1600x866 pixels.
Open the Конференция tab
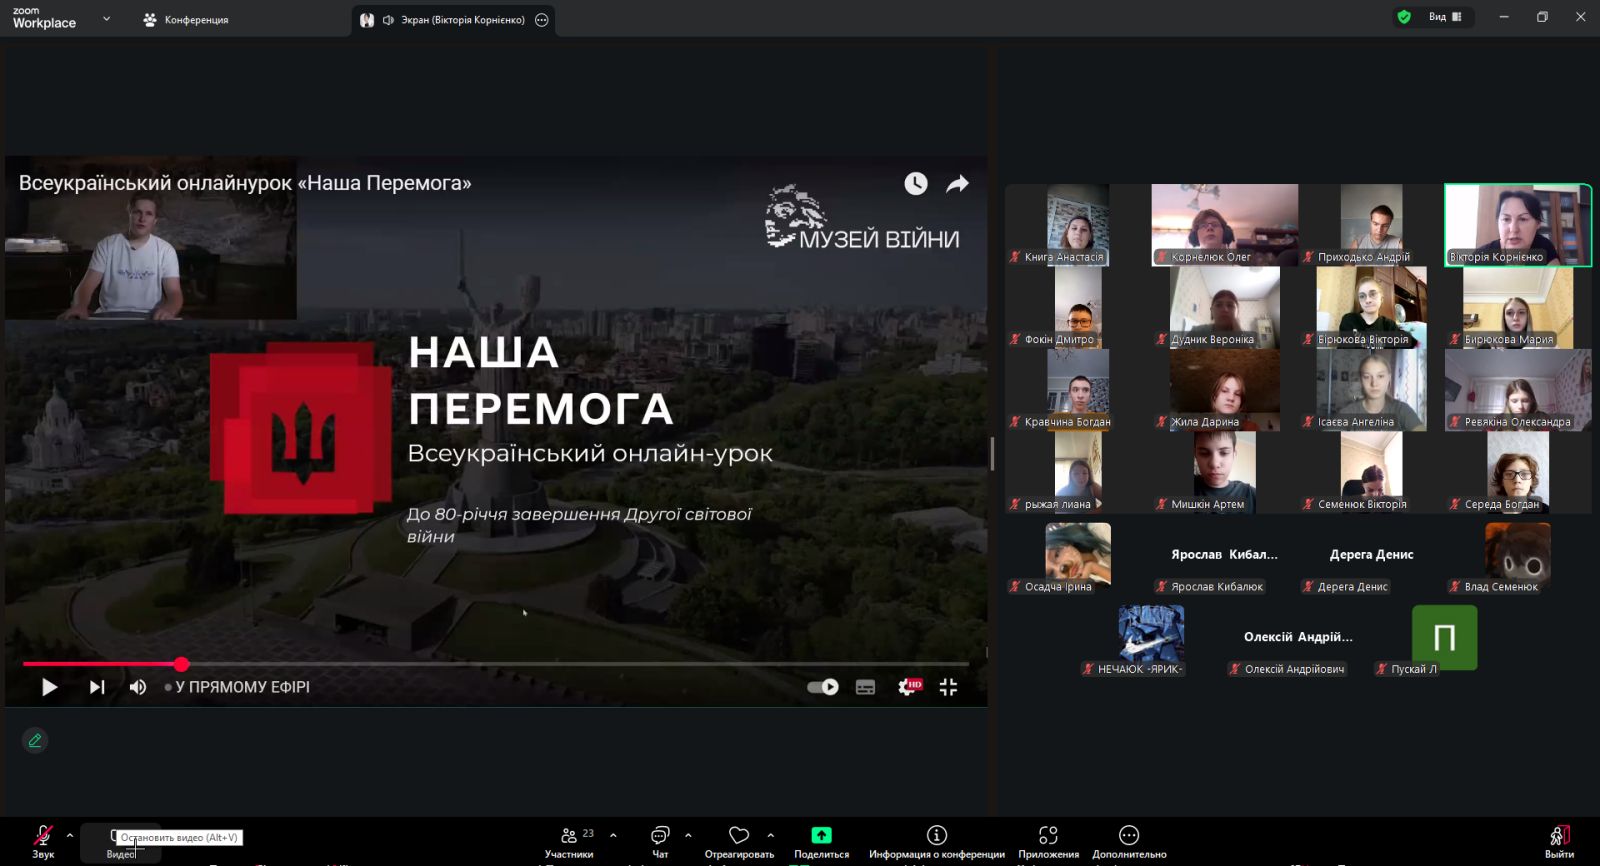(186, 20)
